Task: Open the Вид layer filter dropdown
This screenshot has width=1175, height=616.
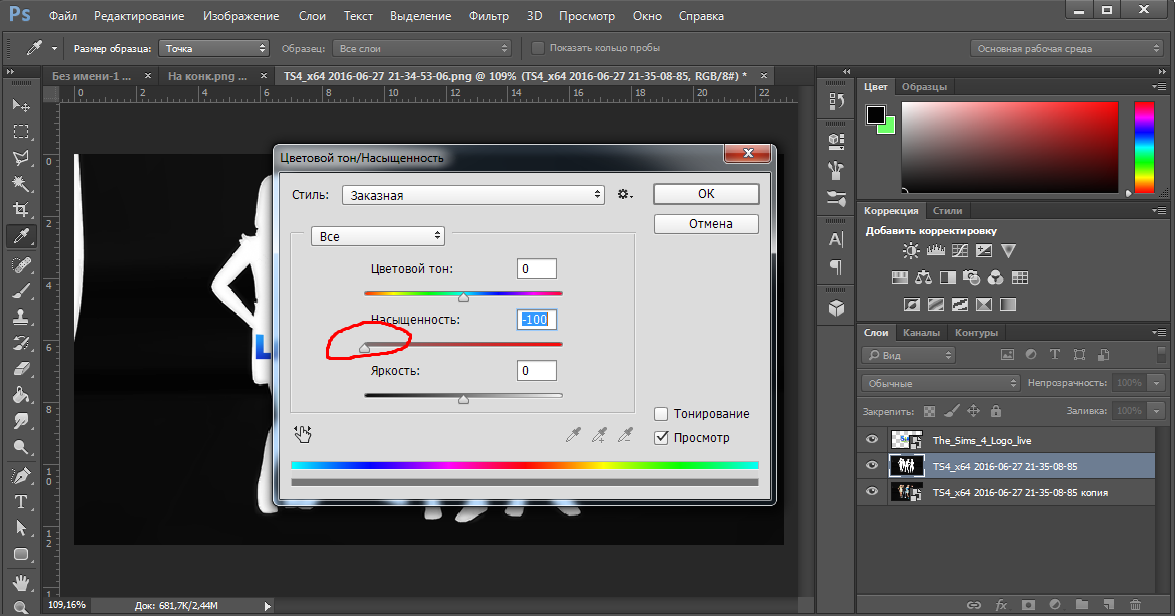Action: pyautogui.click(x=909, y=355)
